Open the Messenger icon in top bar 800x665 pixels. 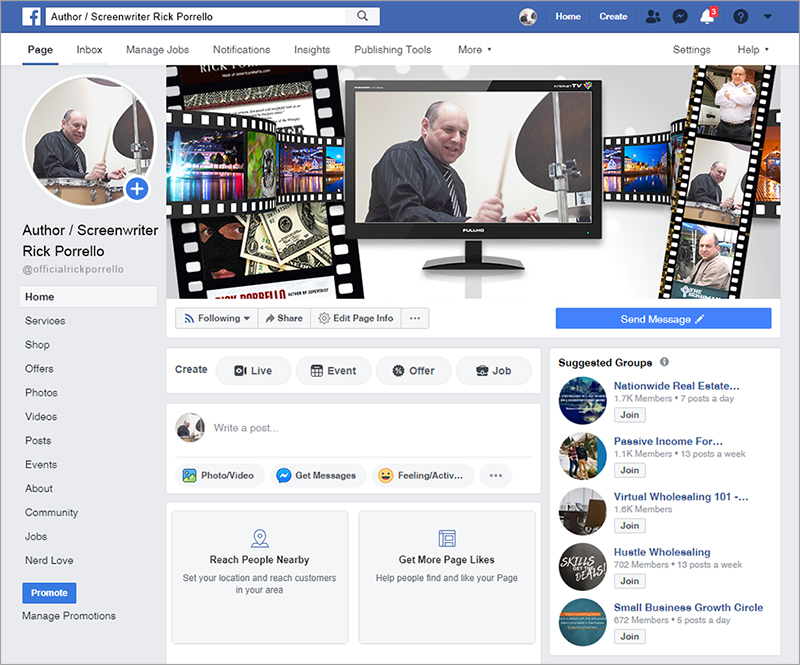[x=680, y=17]
